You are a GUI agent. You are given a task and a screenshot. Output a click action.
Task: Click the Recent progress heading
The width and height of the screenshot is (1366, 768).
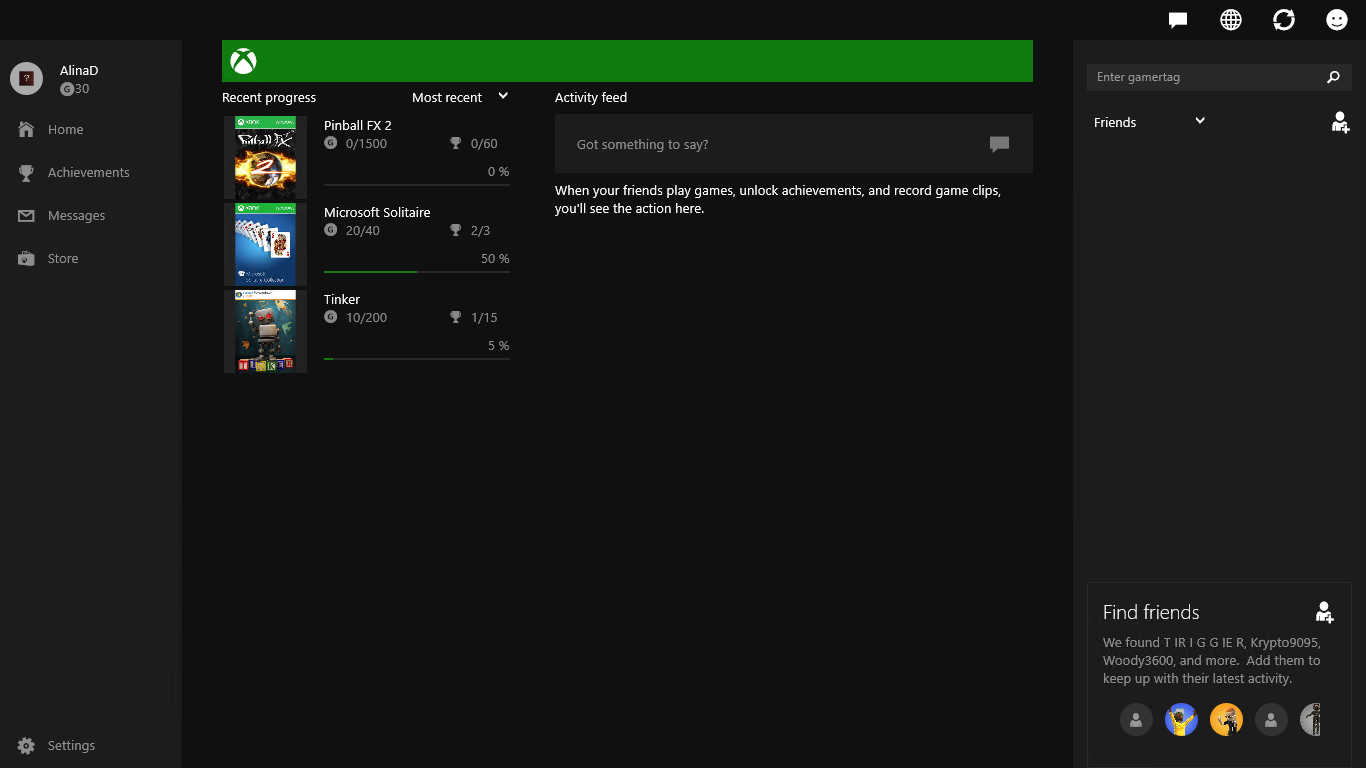(269, 97)
